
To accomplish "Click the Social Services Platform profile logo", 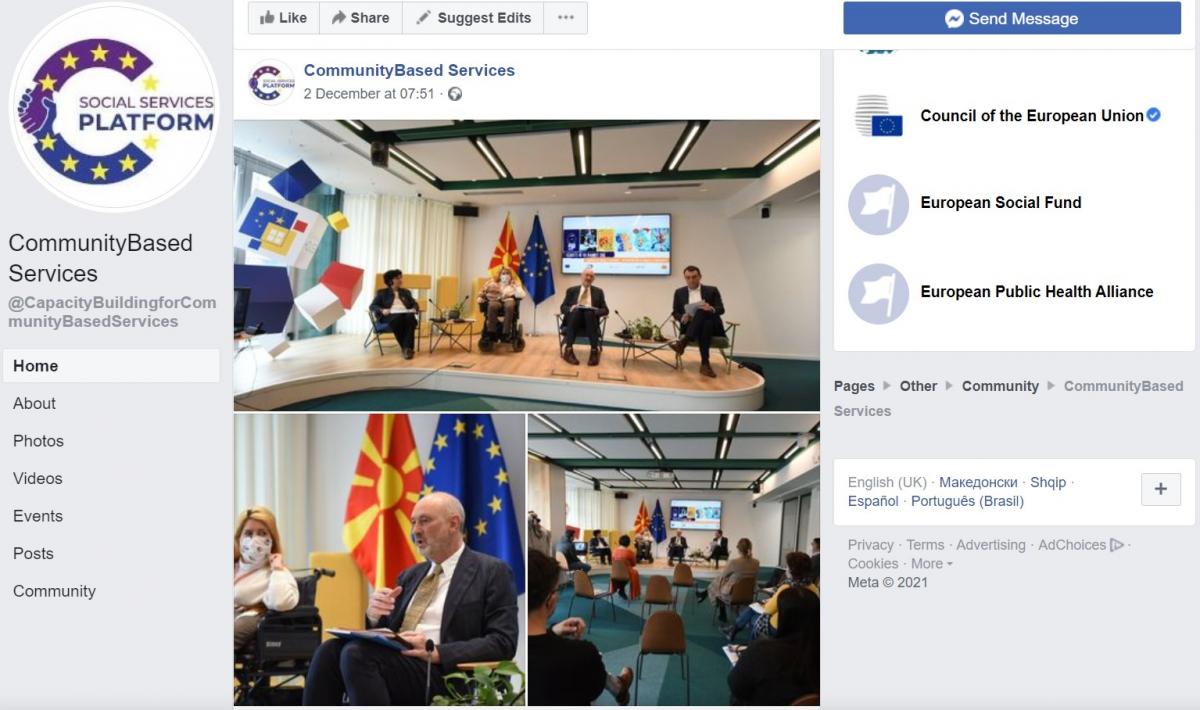I will click(x=114, y=107).
